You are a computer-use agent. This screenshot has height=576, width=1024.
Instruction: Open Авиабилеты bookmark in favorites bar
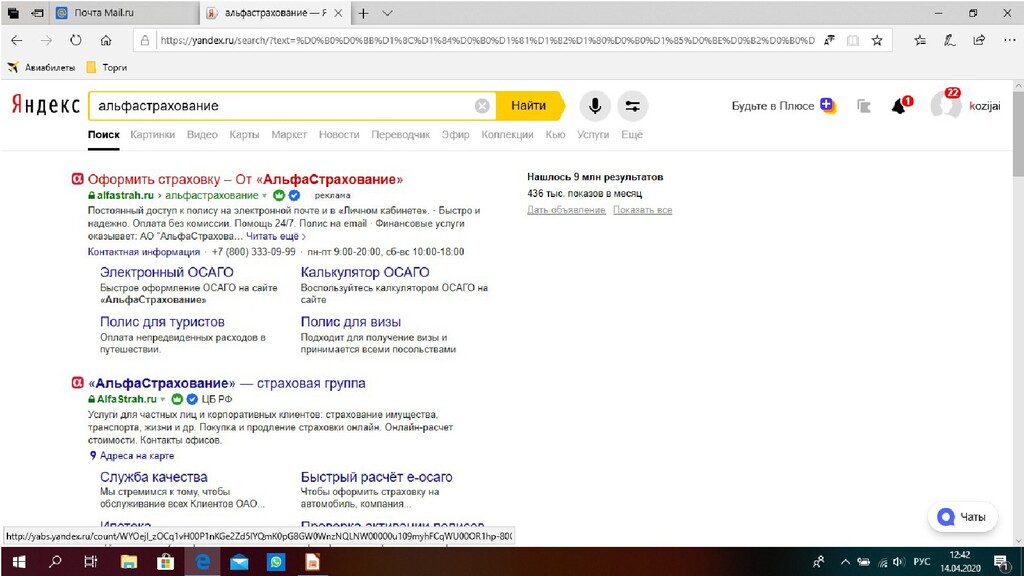point(41,67)
